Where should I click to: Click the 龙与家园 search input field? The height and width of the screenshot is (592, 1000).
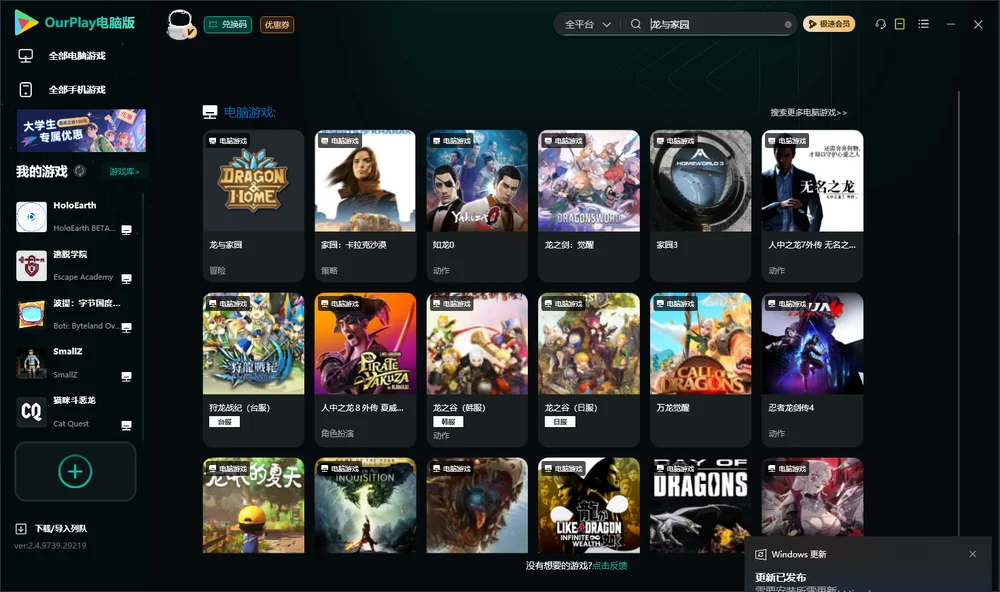[x=714, y=24]
